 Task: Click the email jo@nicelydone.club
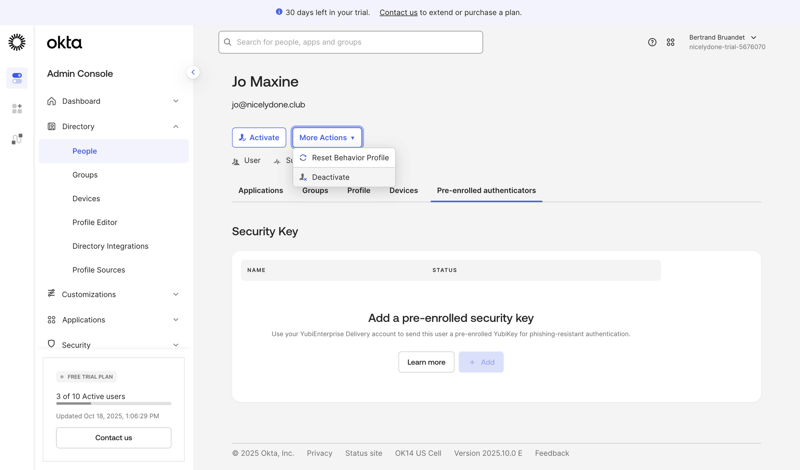pos(268,105)
